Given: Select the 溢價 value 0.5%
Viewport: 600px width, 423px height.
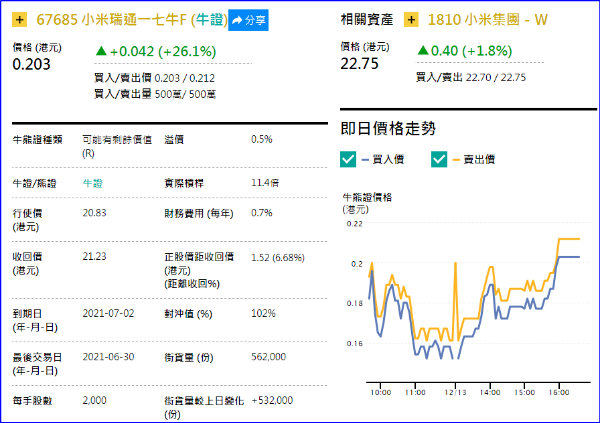Looking at the screenshot, I should [x=262, y=139].
